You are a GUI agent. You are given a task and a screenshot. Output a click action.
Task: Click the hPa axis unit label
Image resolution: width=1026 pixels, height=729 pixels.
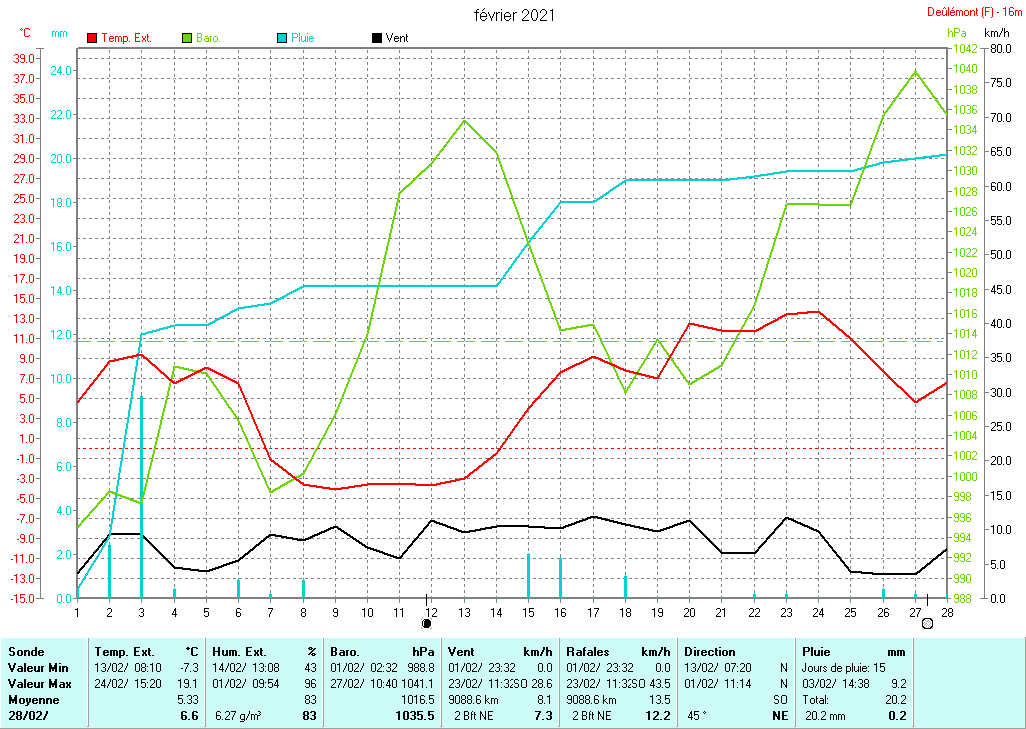(x=957, y=33)
